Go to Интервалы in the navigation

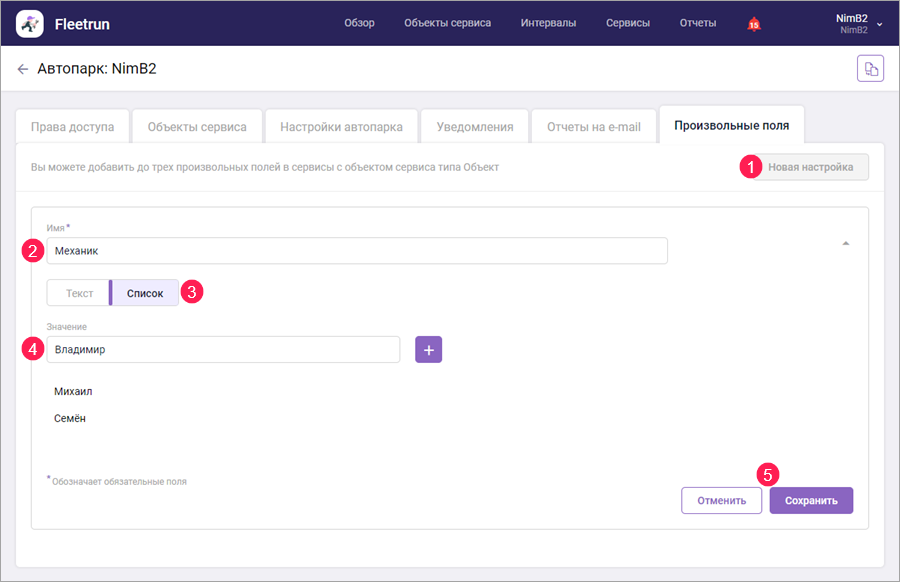pos(548,23)
